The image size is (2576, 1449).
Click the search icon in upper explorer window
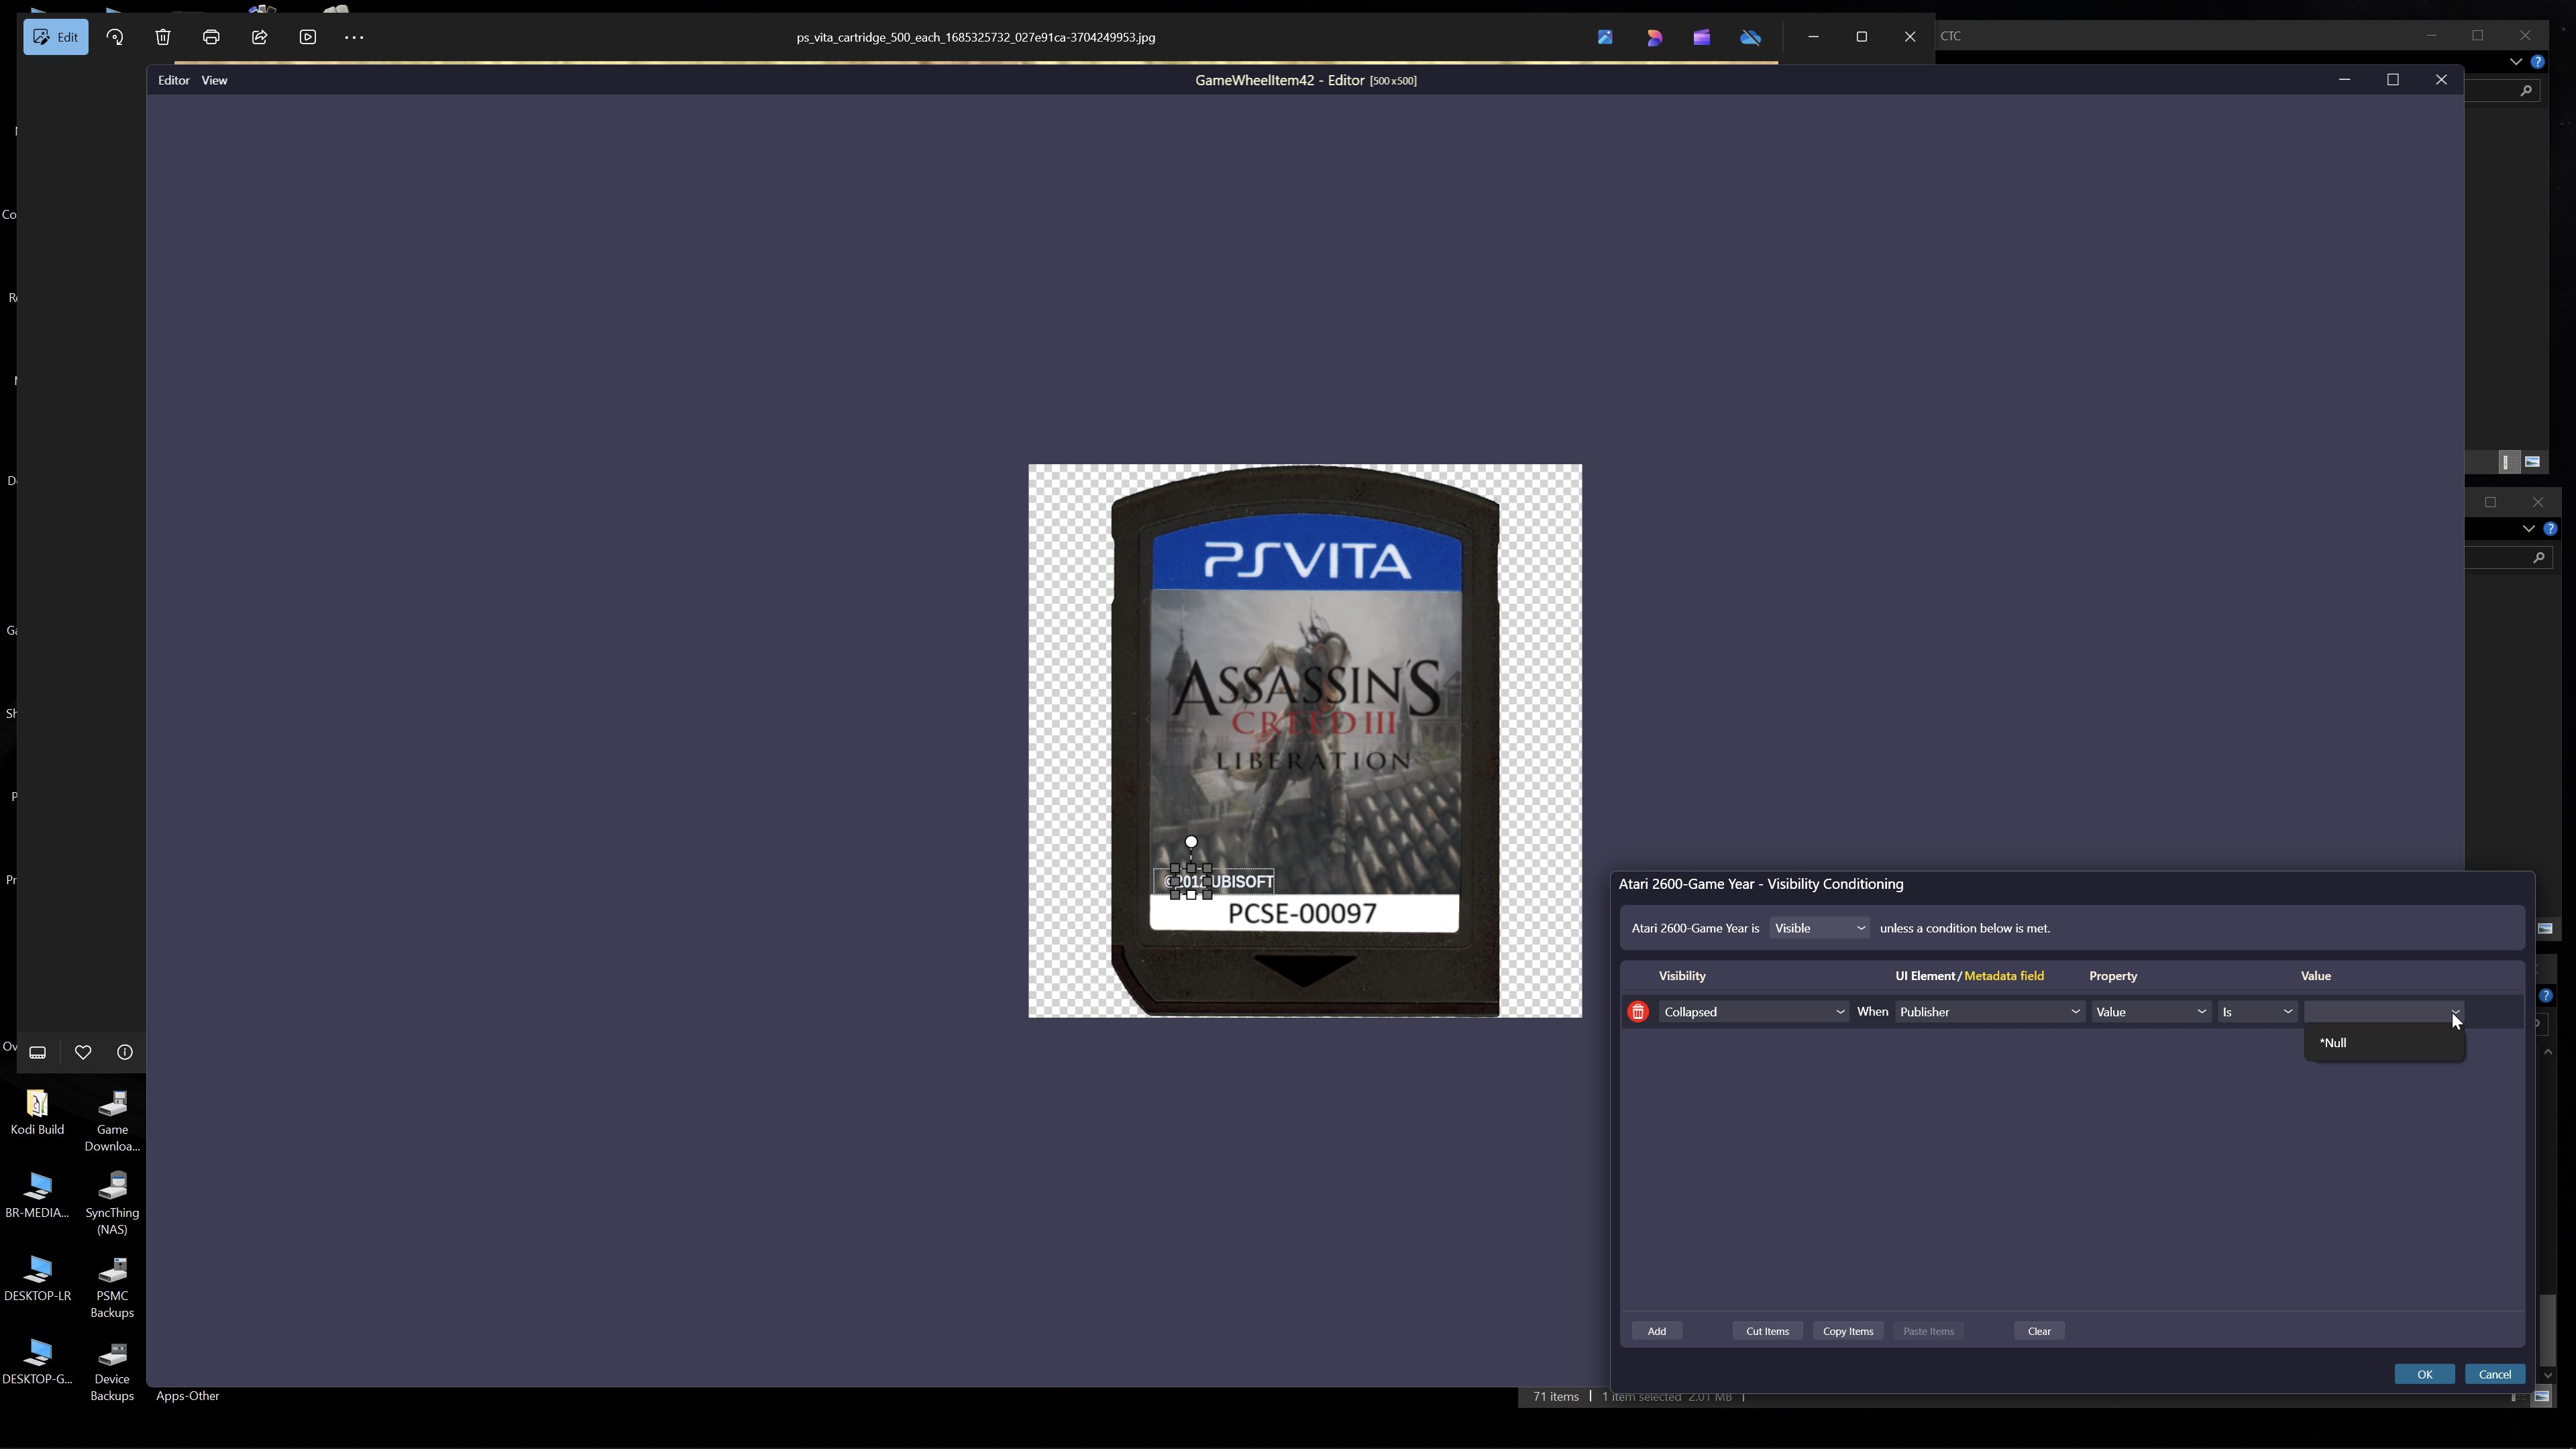tap(2526, 91)
